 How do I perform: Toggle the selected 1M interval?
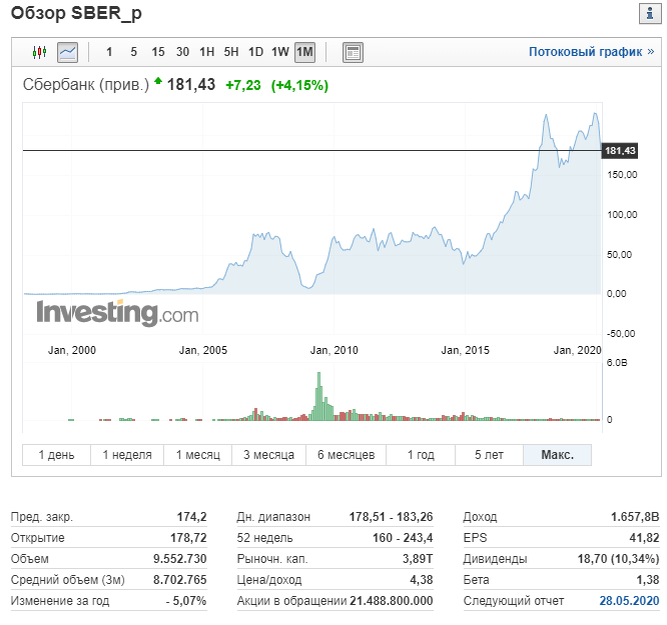(305, 52)
